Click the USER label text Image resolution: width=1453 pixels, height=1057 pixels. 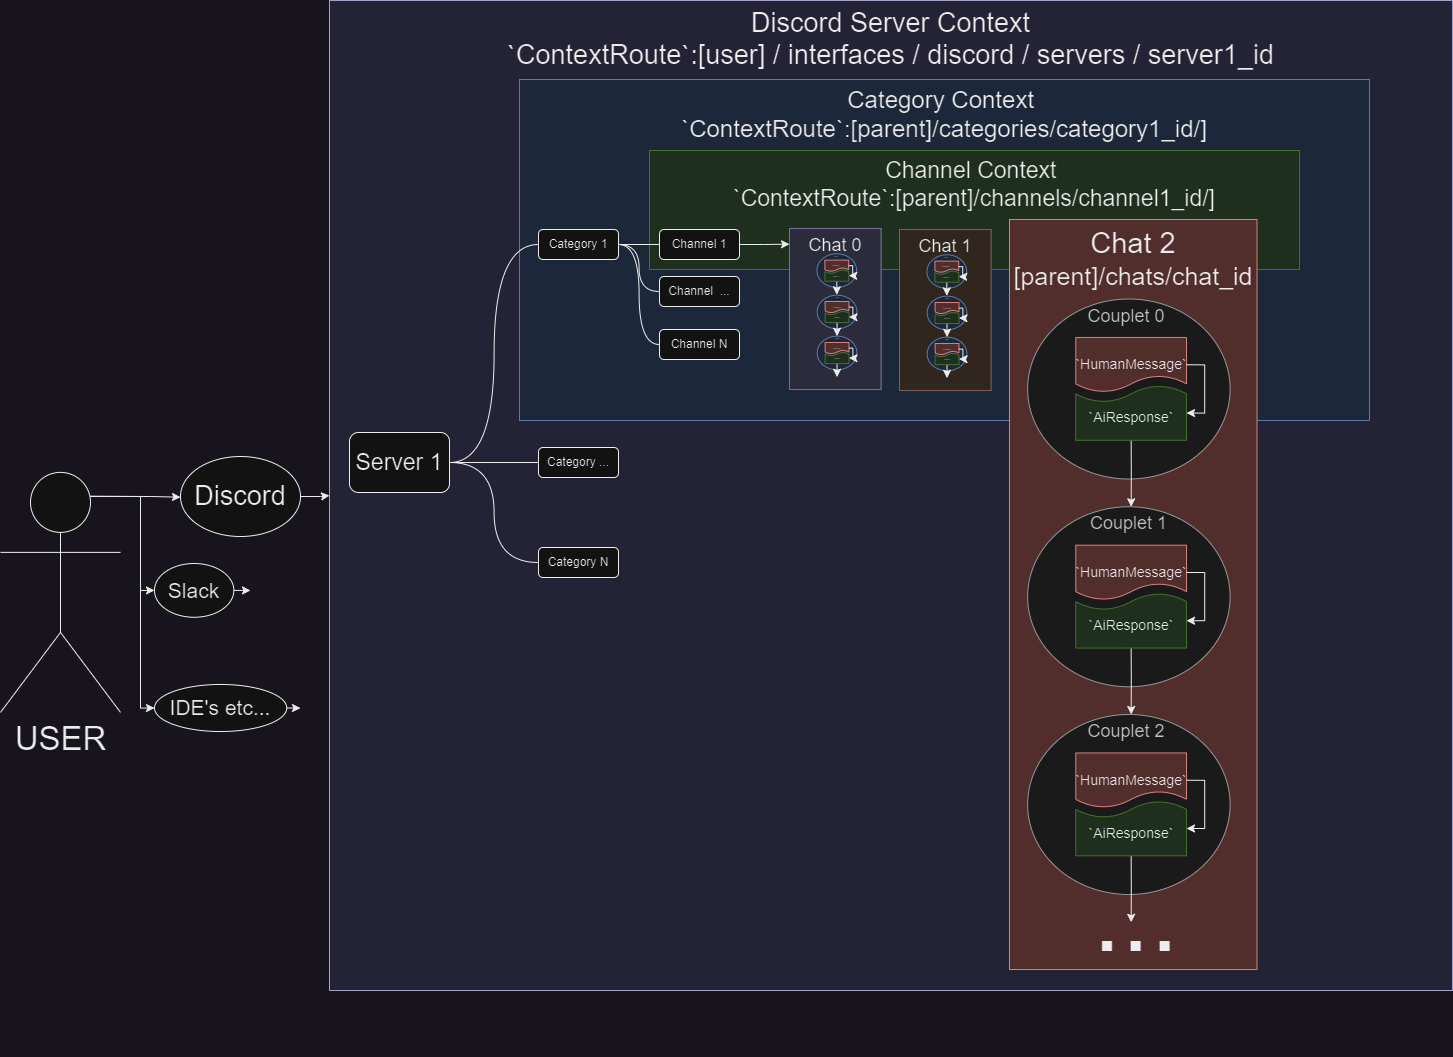pos(60,738)
